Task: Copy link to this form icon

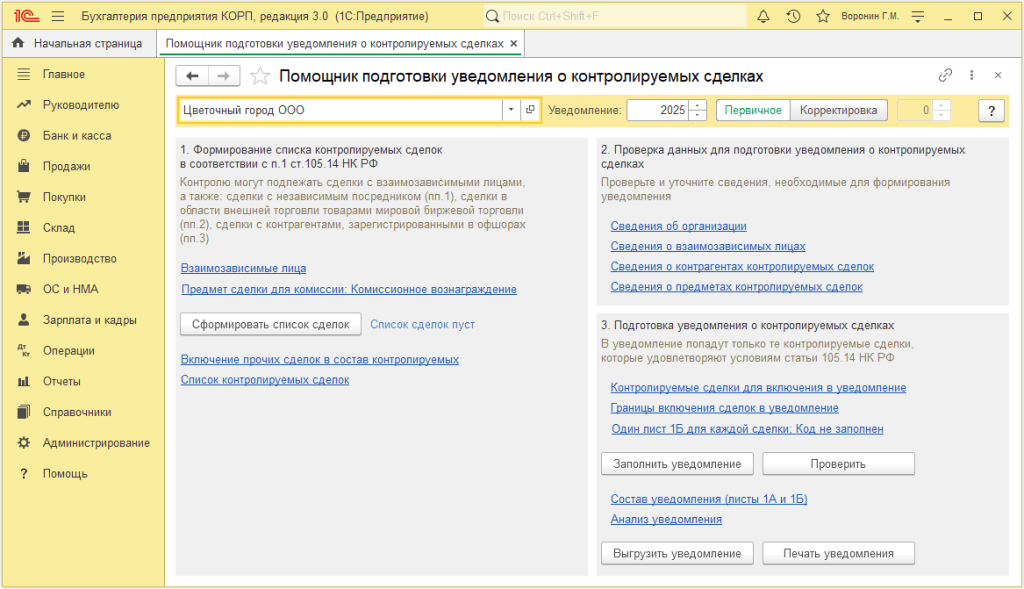Action: coord(945,76)
